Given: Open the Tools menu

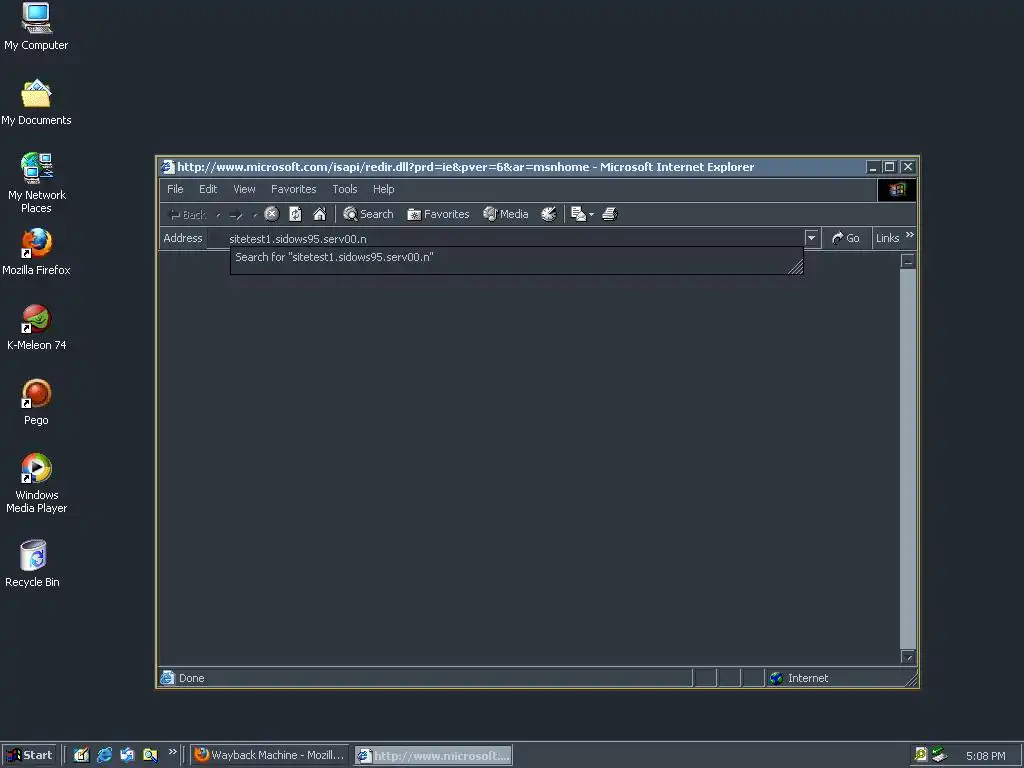Looking at the screenshot, I should click(345, 189).
